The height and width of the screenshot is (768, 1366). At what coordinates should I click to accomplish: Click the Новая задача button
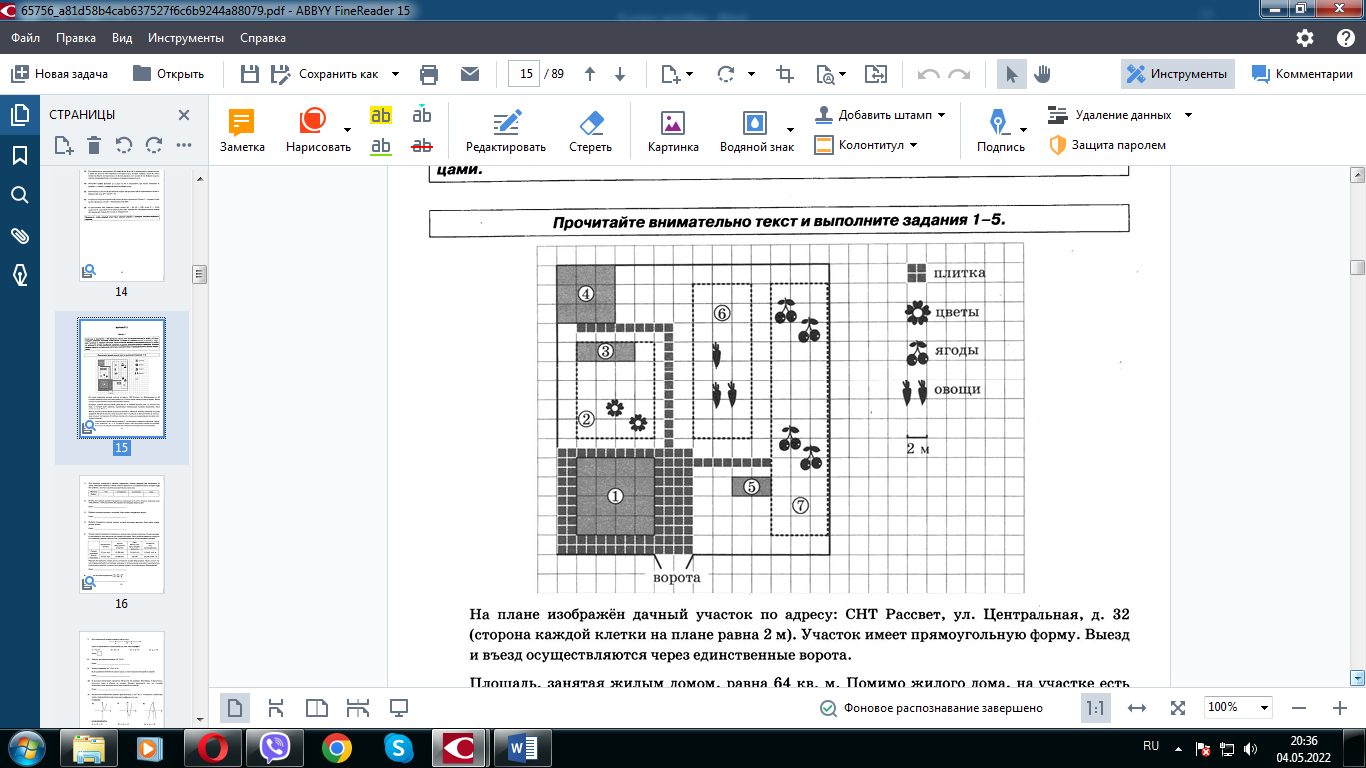click(60, 74)
